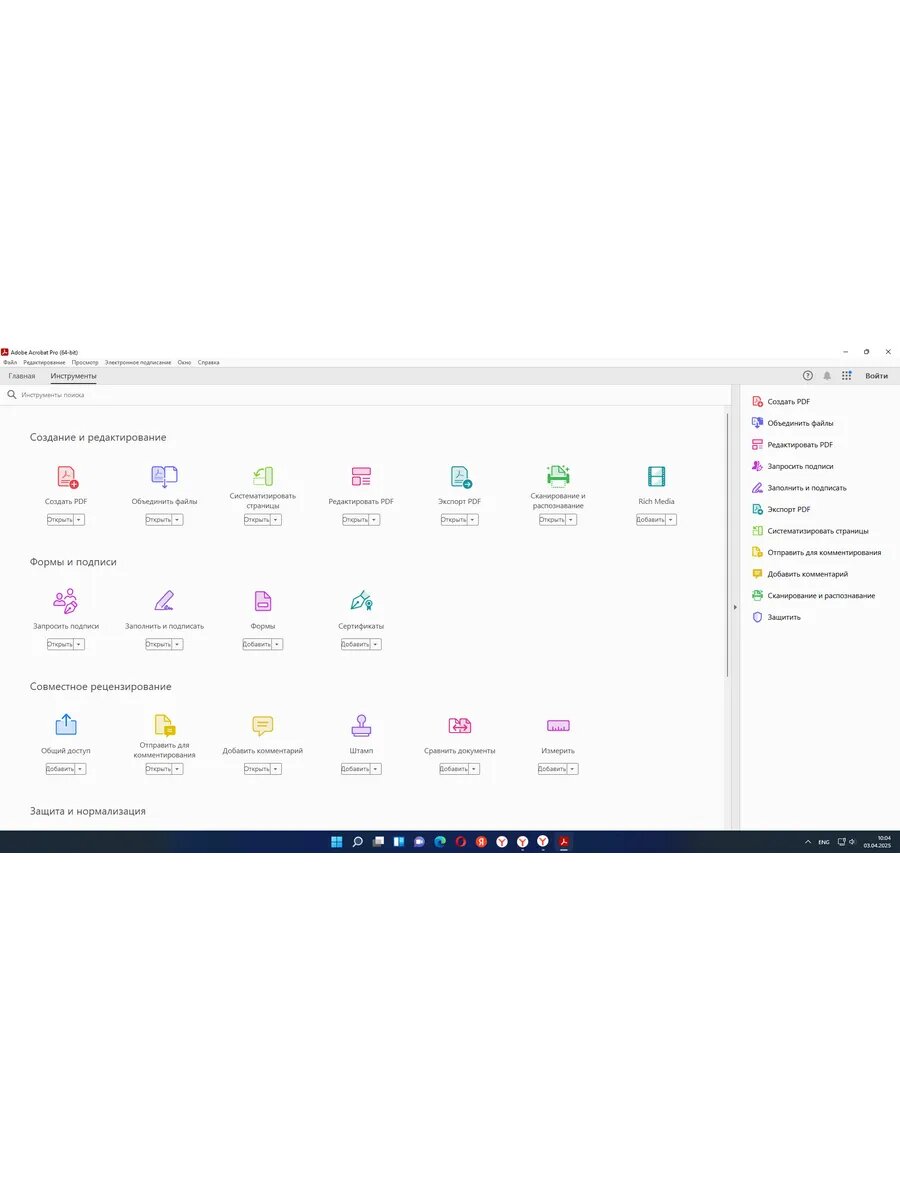Viewport: 900px width, 1200px height.
Task: Select the Заполнить и подписать pen icon in the grid
Action: click(x=164, y=601)
